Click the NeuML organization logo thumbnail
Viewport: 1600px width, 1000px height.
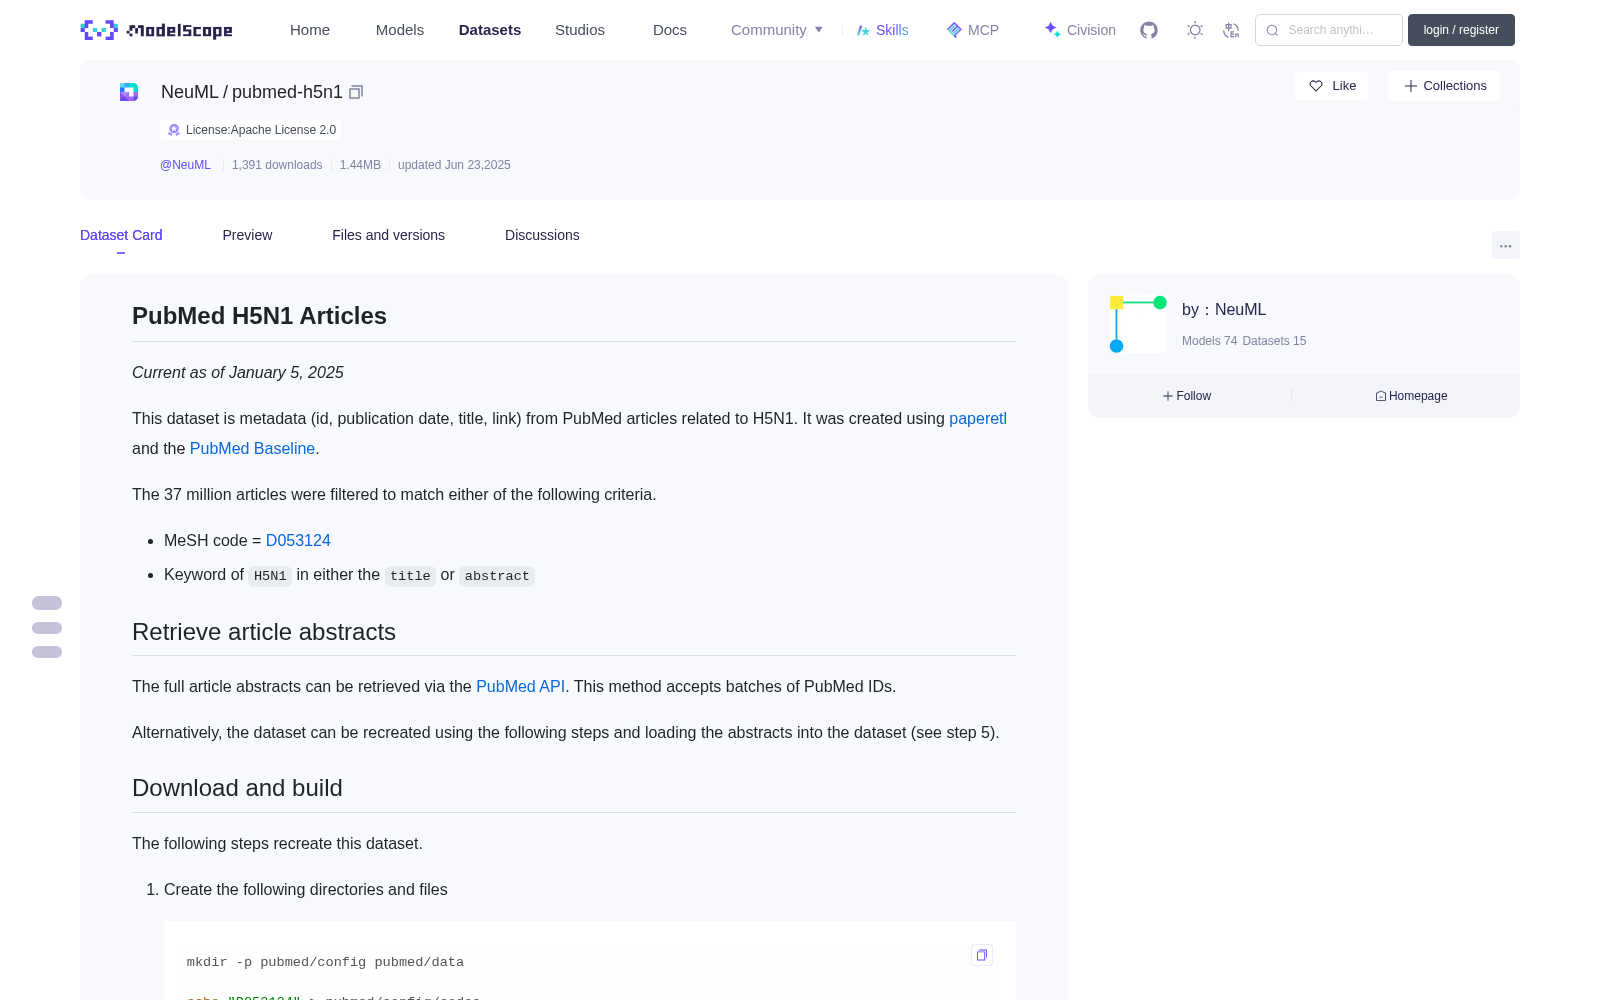click(1138, 324)
